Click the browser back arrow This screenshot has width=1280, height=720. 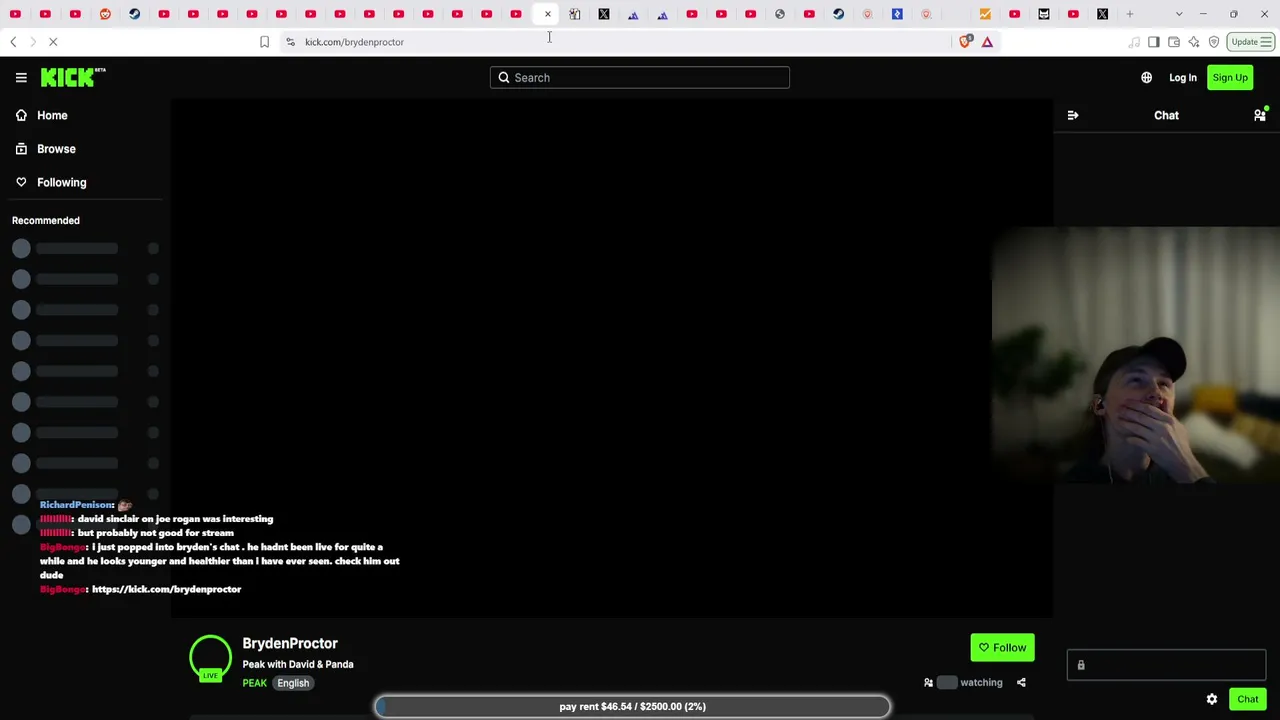click(13, 42)
